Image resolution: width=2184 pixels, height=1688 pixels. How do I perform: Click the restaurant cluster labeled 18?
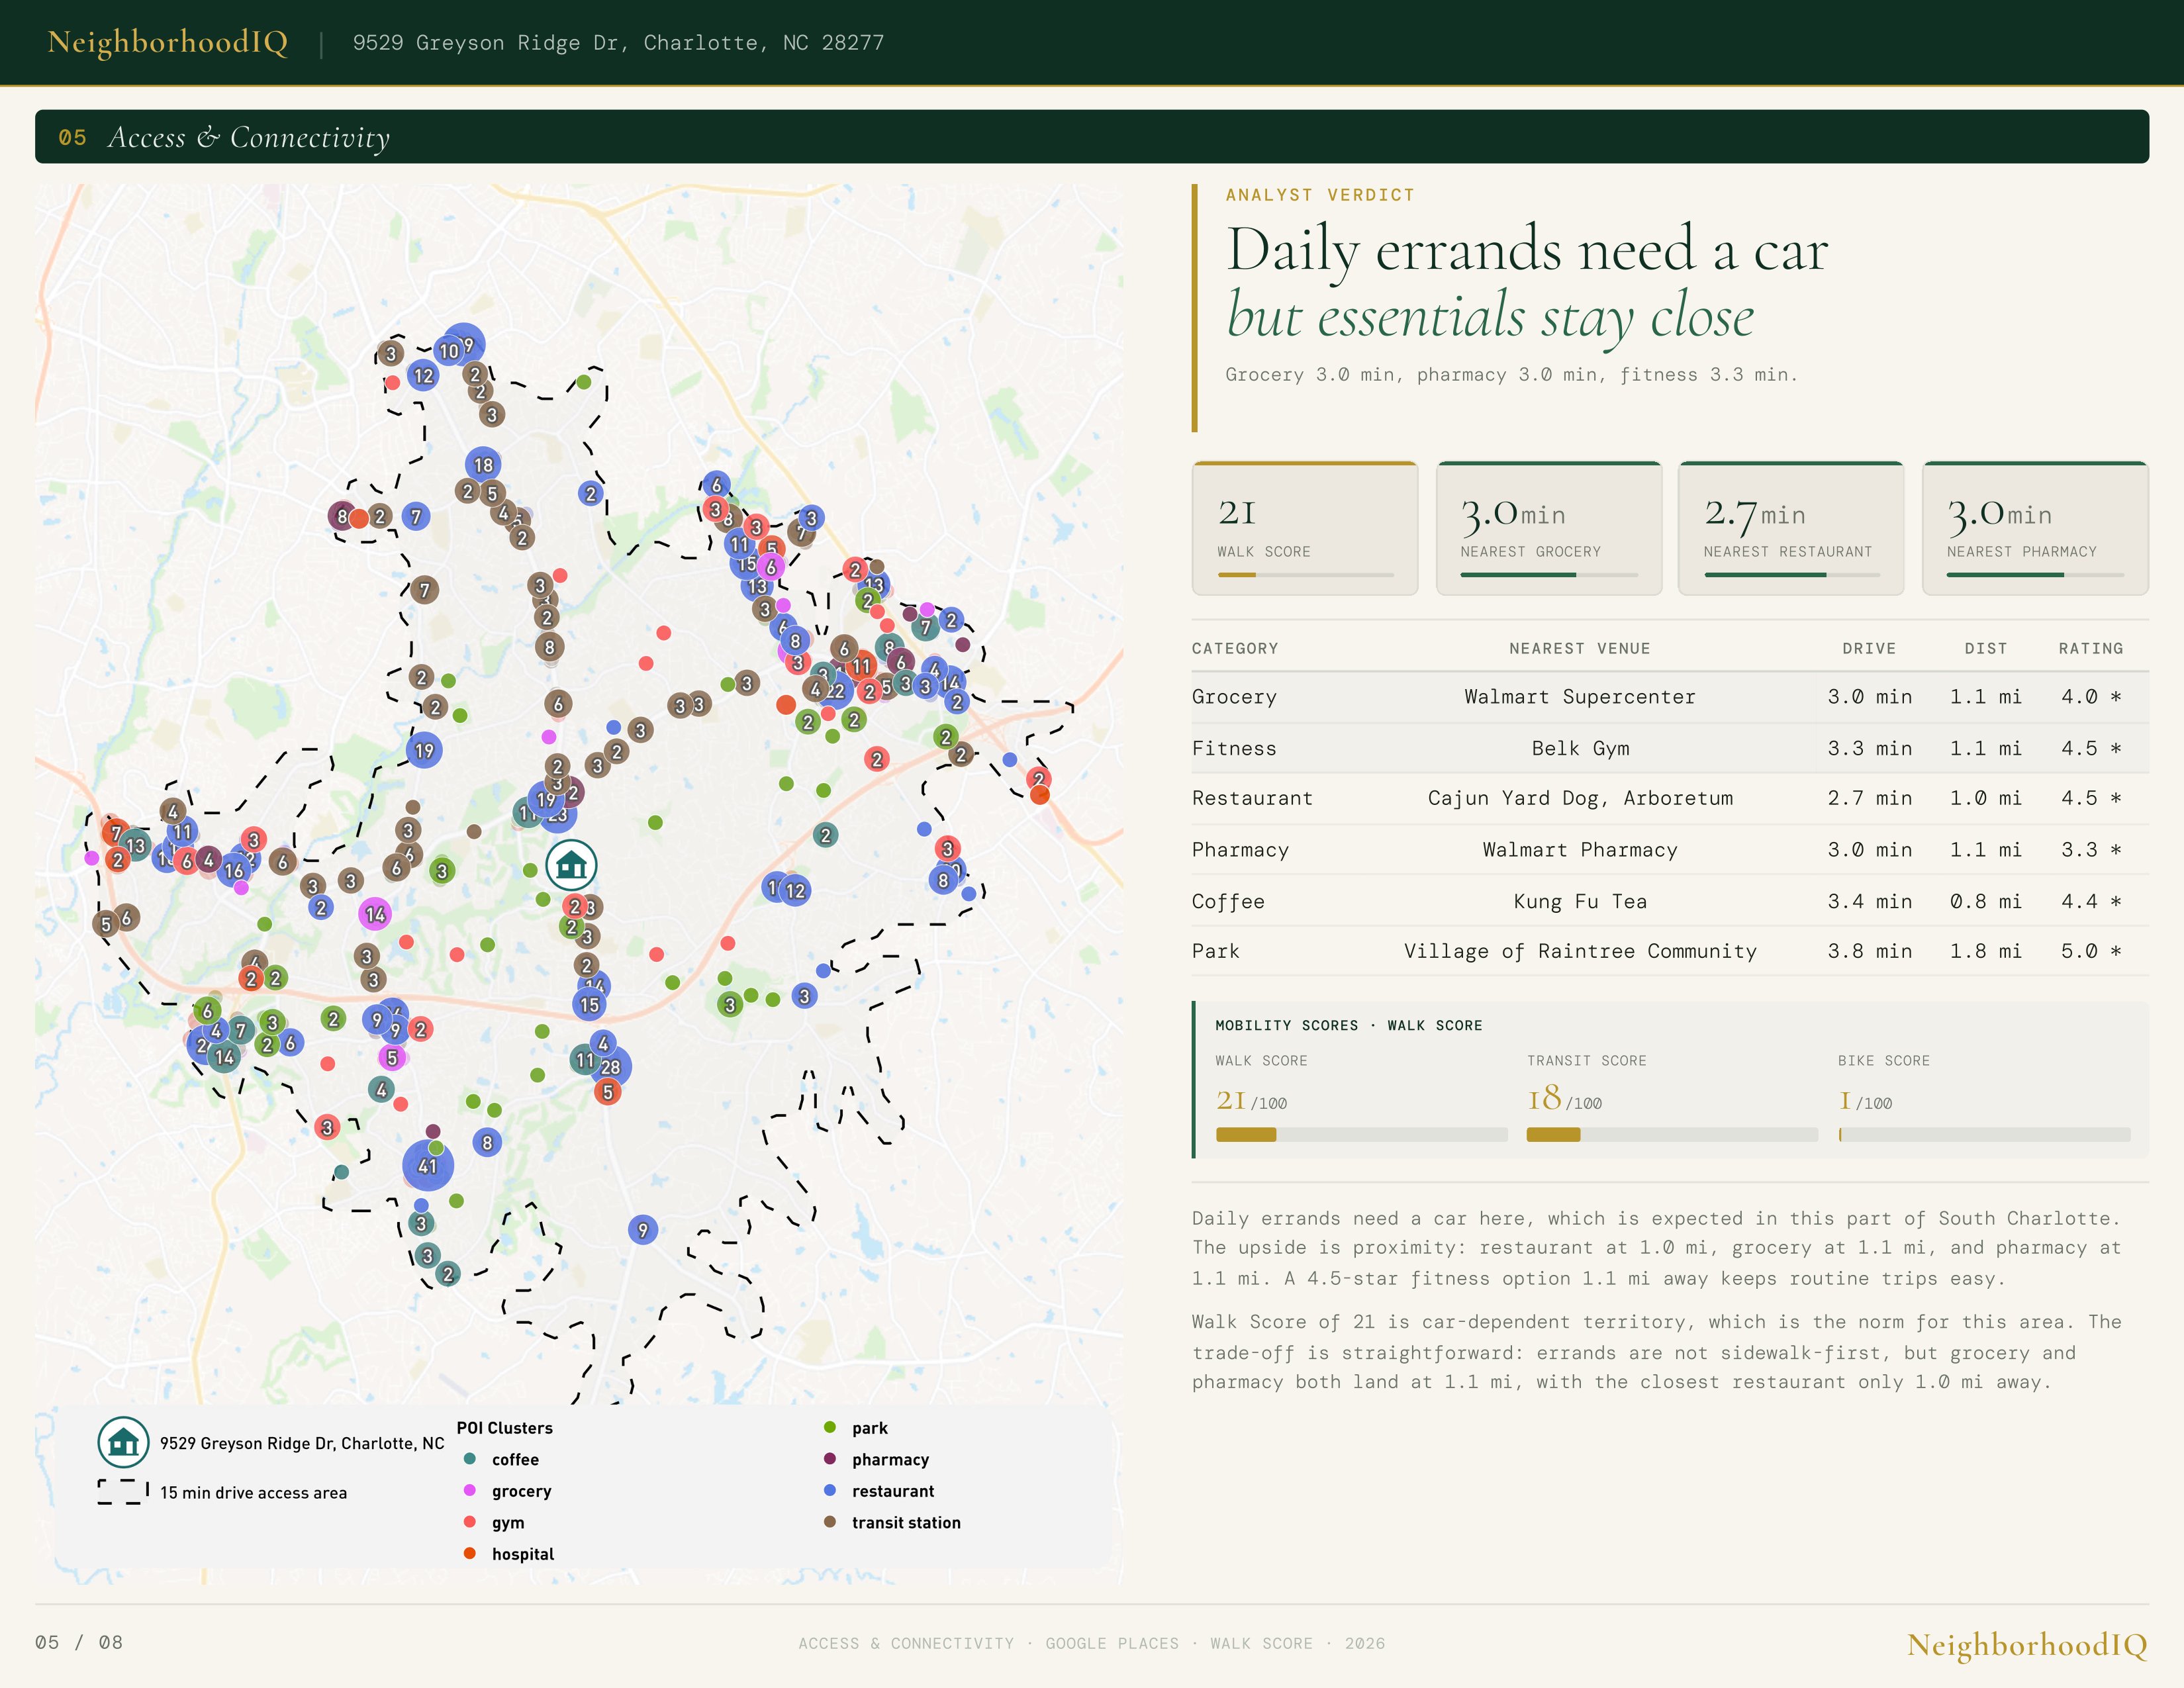coord(483,464)
